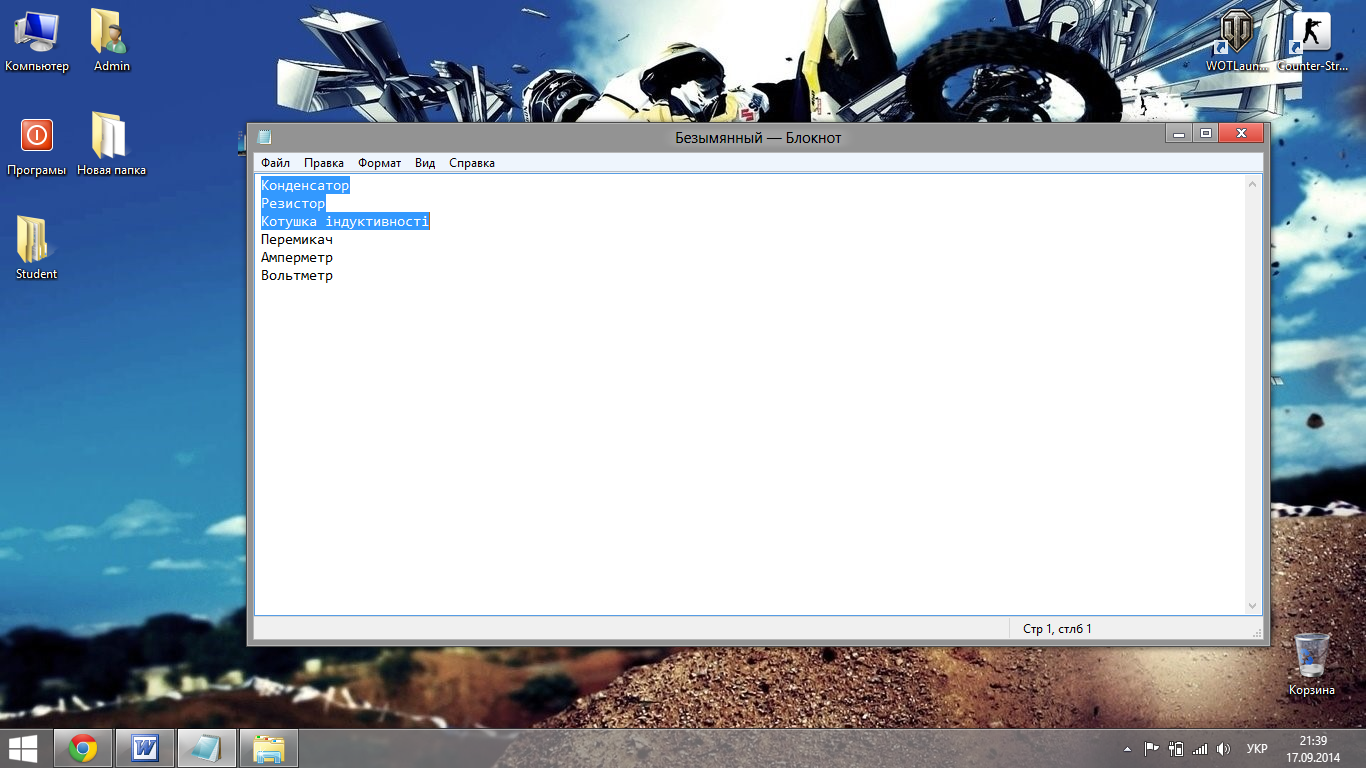This screenshot has width=1366, height=768.
Task: Click the word Перемикач
Action: [297, 240]
